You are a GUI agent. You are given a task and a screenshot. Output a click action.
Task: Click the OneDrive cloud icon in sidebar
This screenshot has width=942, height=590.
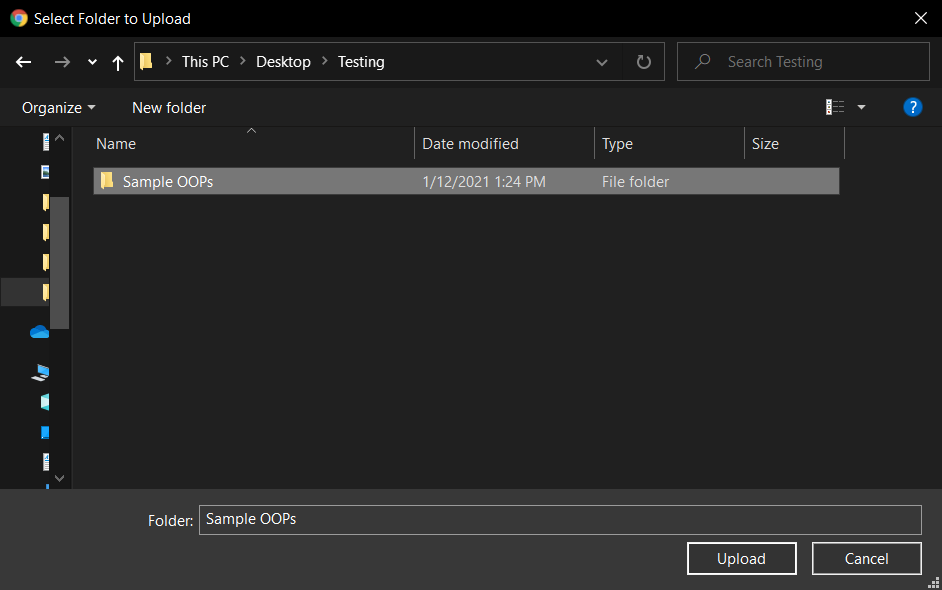(40, 332)
